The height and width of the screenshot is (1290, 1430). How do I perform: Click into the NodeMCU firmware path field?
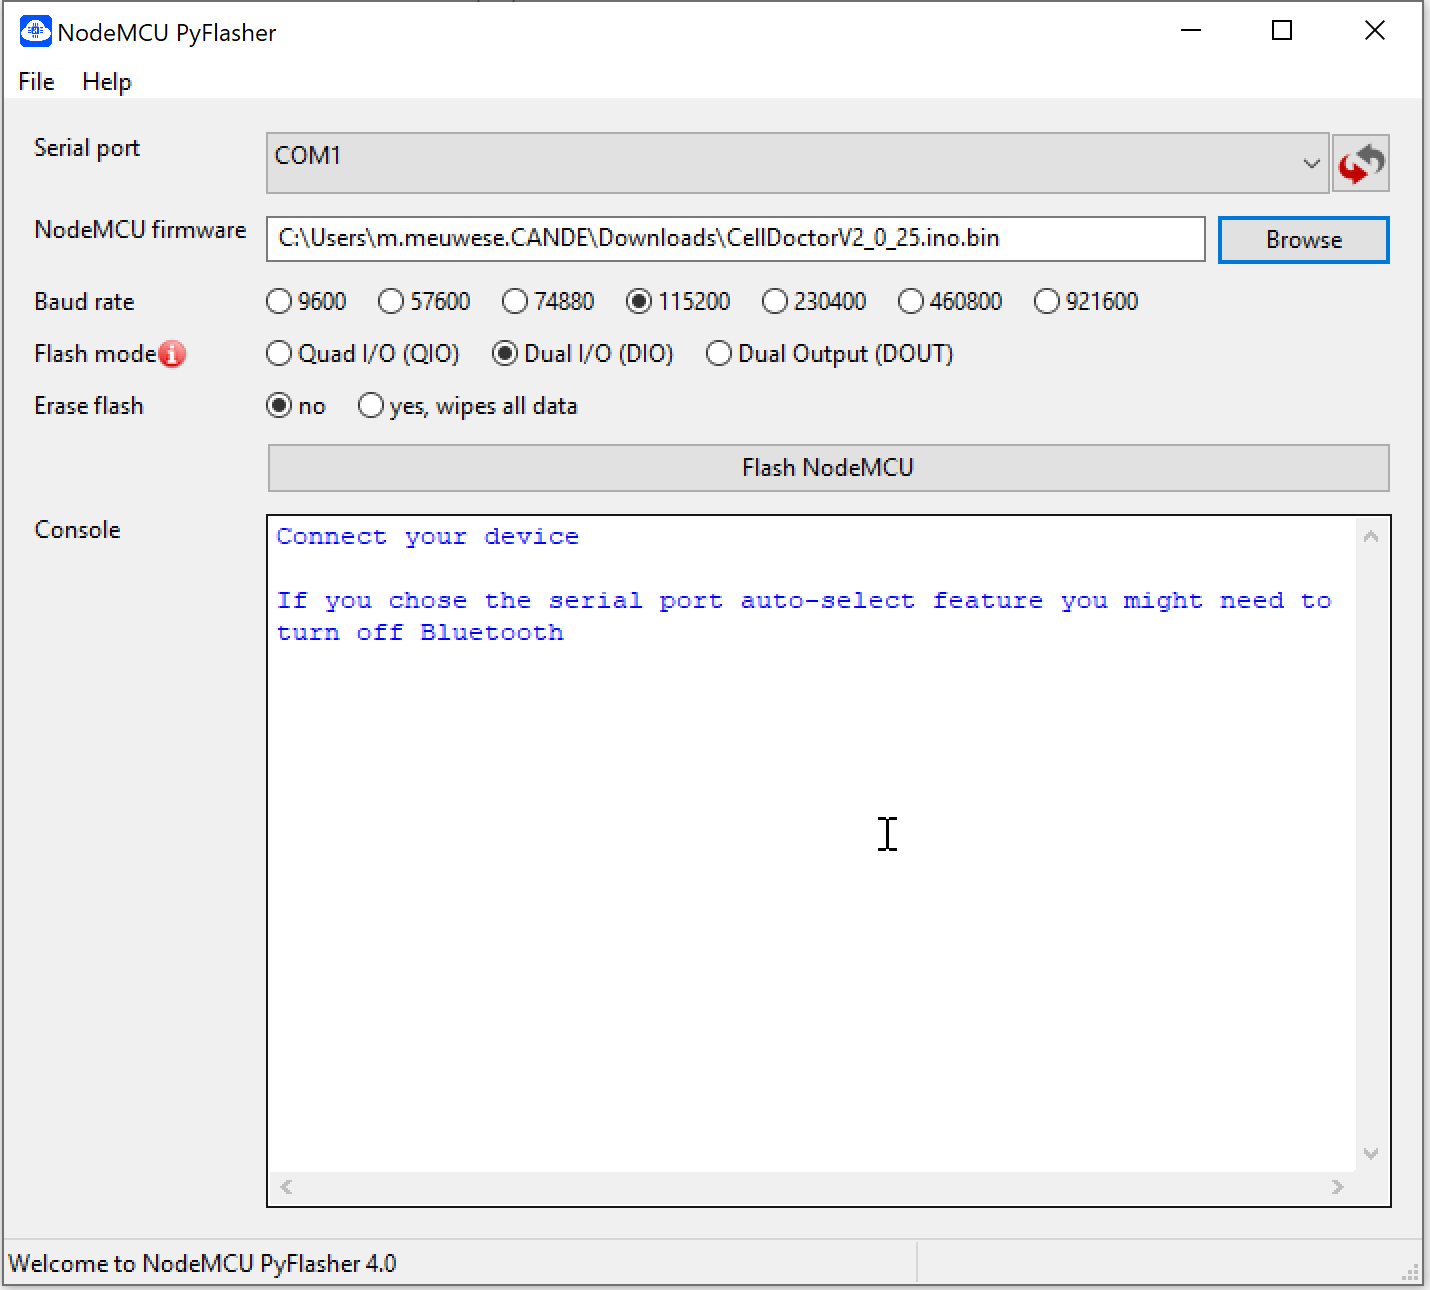click(x=735, y=239)
